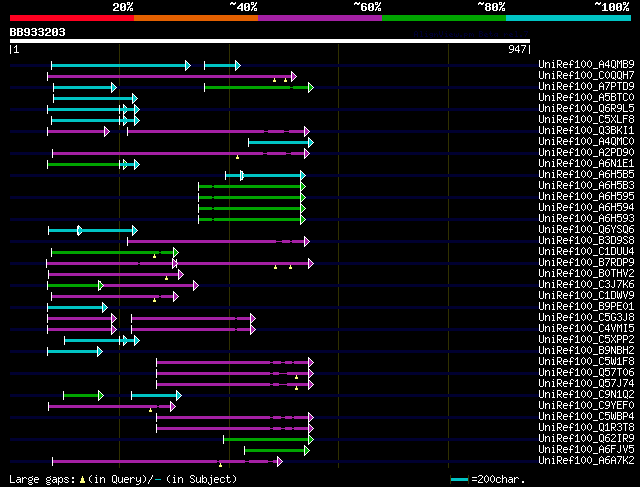Pick the UniRef100_A2PD90 entry
Viewport: 640px width, 487px height.
(x=586, y=152)
